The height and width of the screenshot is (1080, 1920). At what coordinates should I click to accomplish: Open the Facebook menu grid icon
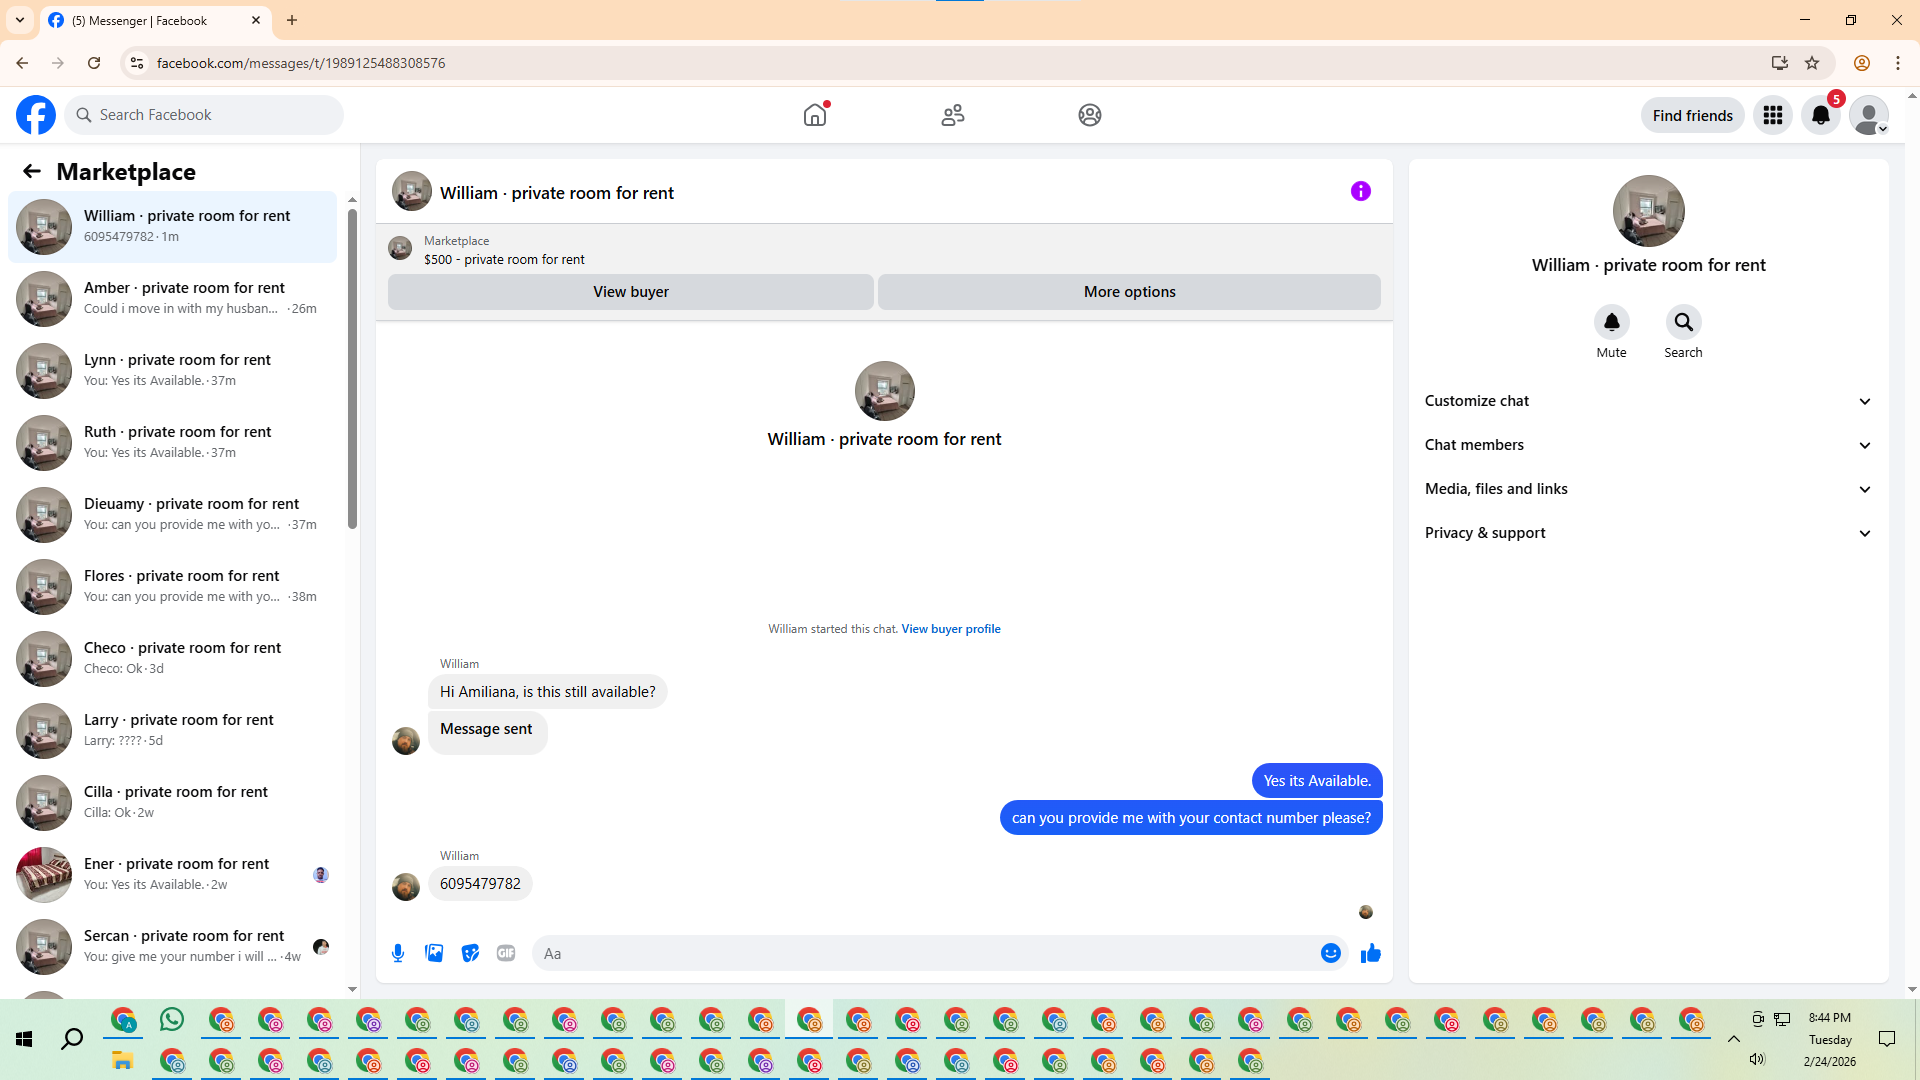1772,115
